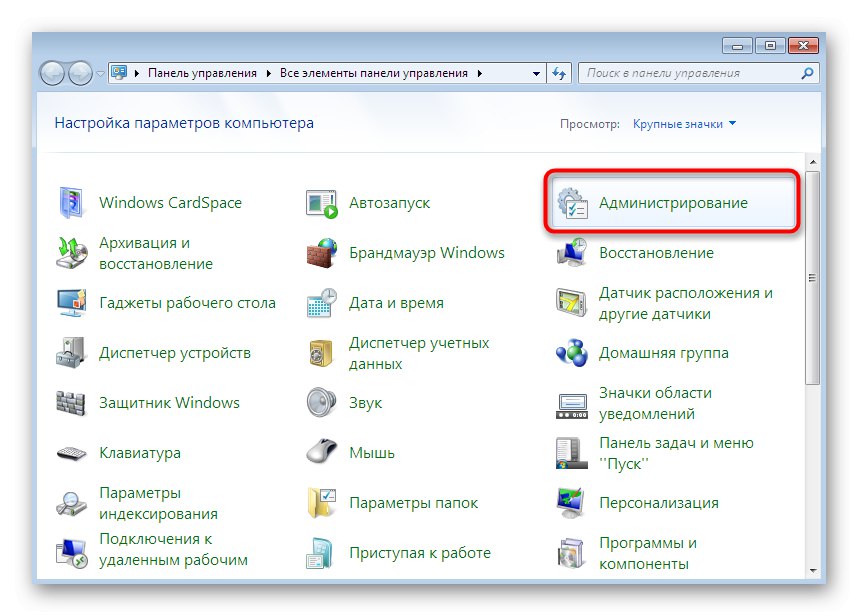
Task: Click the Параметры индексирования icon
Action: (71, 504)
